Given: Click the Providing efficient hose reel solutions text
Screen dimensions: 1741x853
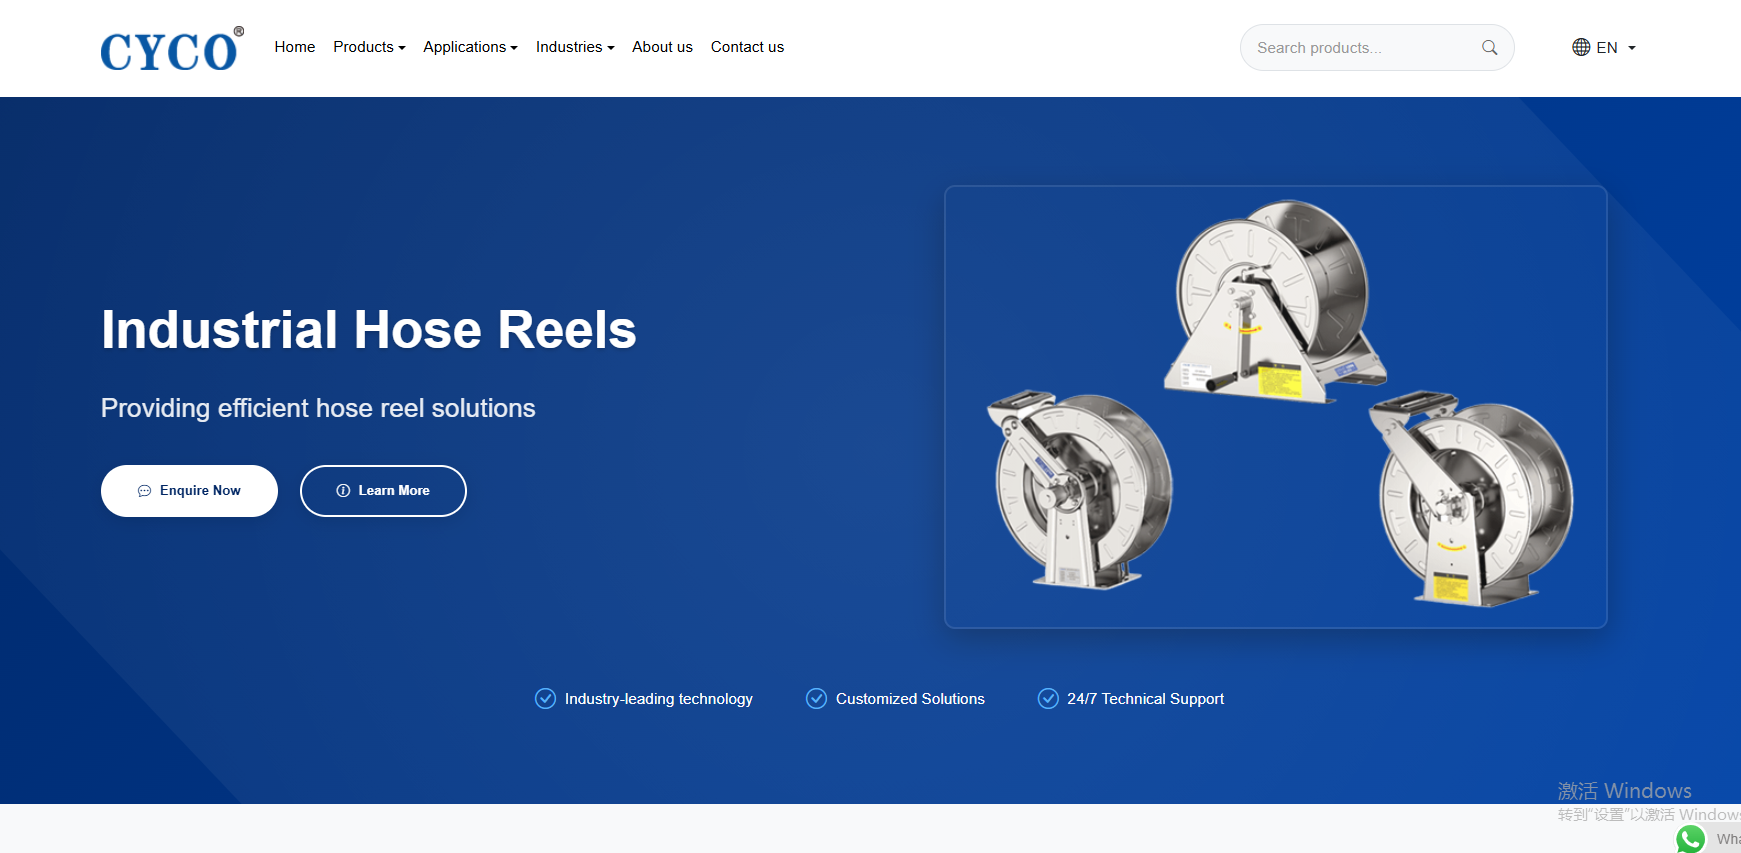Looking at the screenshot, I should pos(318,408).
